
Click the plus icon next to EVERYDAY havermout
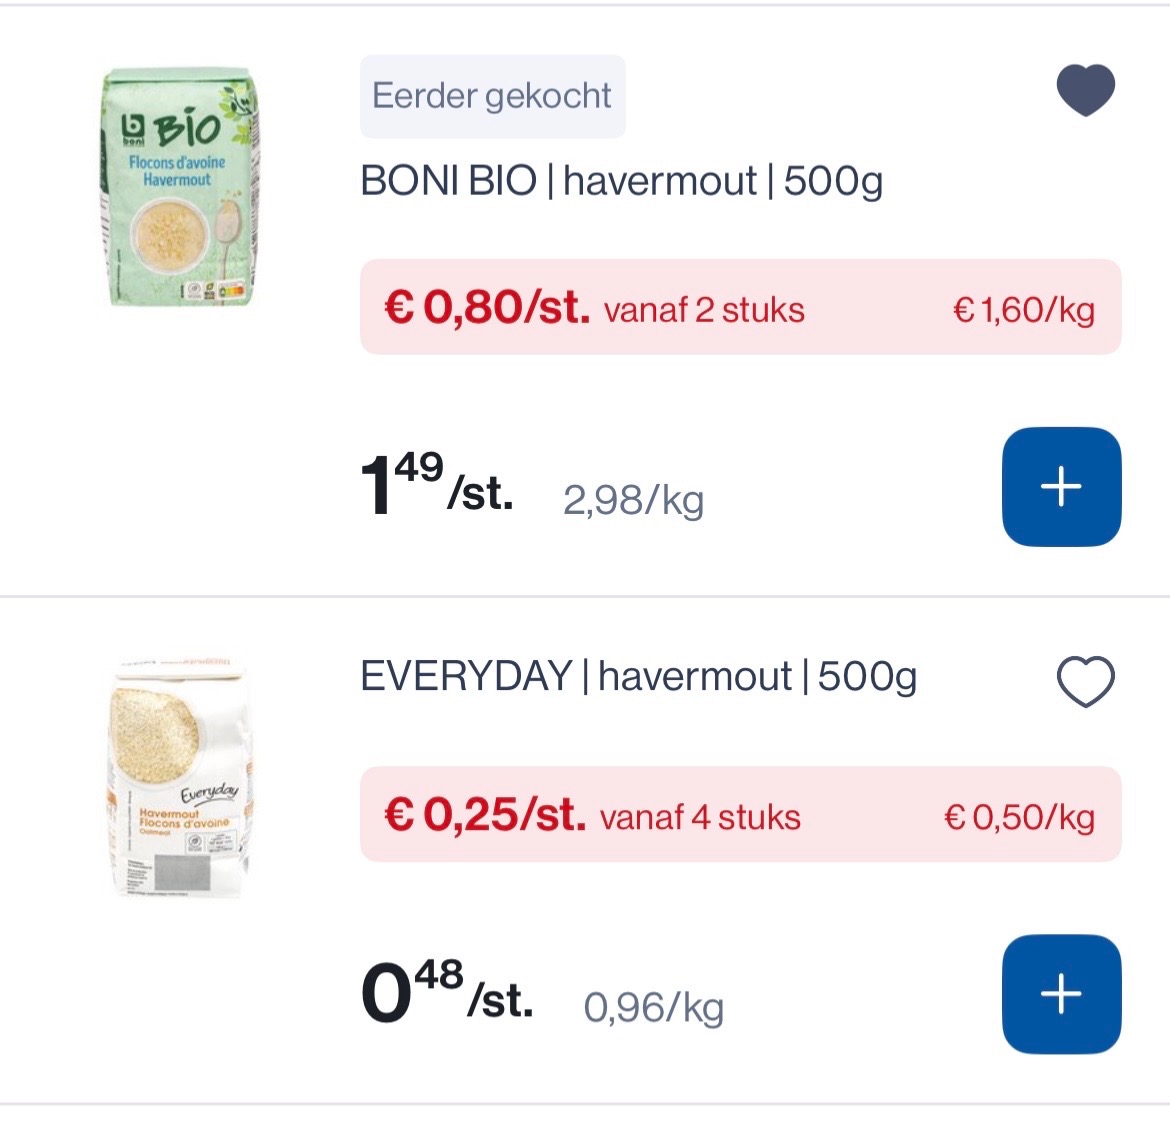[x=1061, y=995]
